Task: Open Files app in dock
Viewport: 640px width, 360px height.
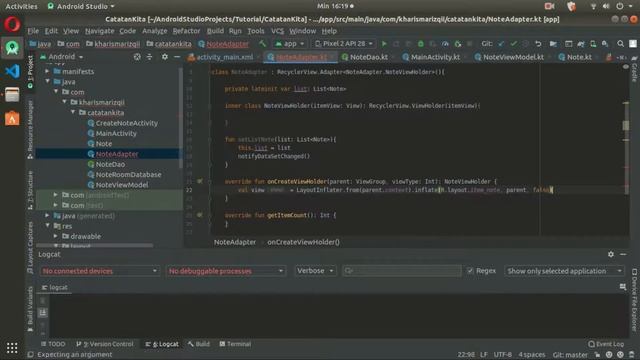Action: [x=12, y=95]
